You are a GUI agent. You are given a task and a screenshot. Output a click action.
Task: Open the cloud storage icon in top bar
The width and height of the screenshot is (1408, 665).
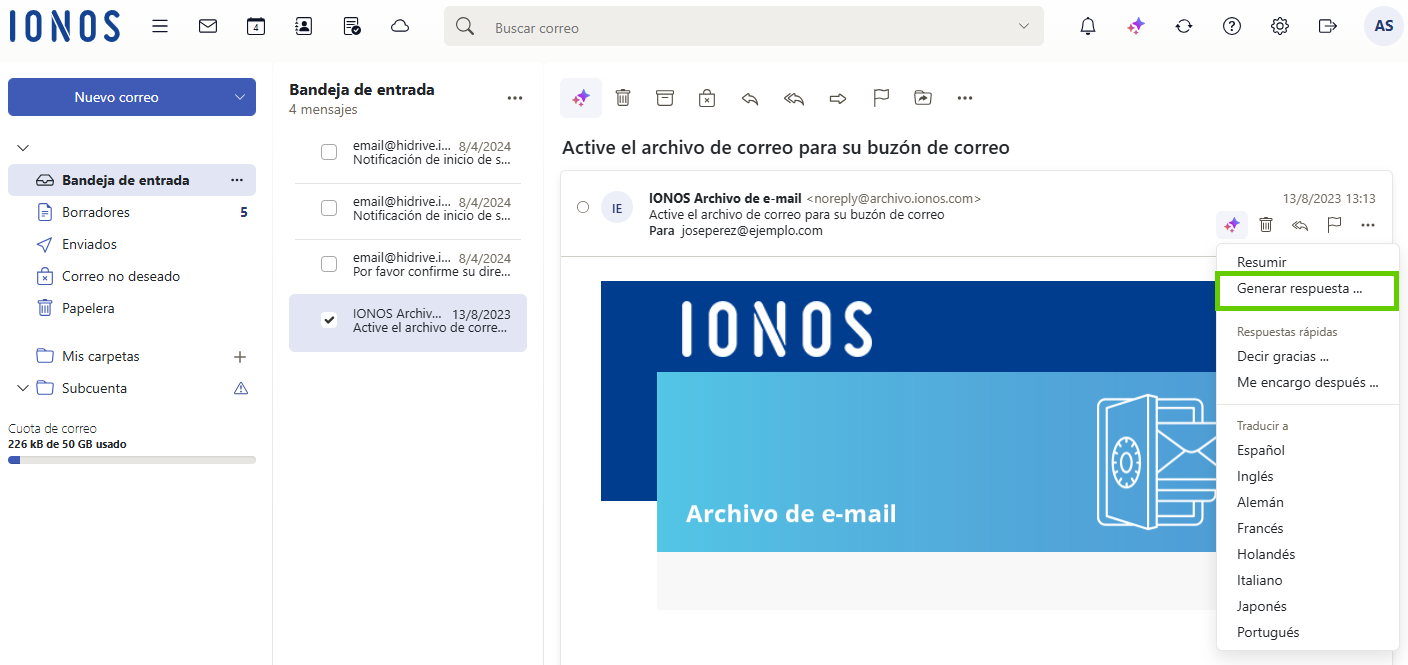point(400,27)
